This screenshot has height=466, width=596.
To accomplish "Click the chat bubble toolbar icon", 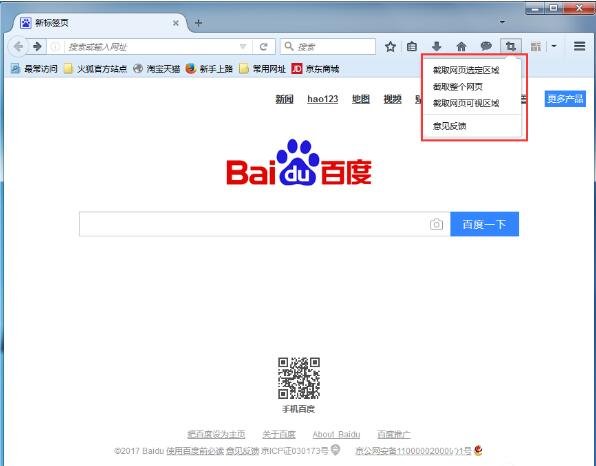I will click(486, 47).
